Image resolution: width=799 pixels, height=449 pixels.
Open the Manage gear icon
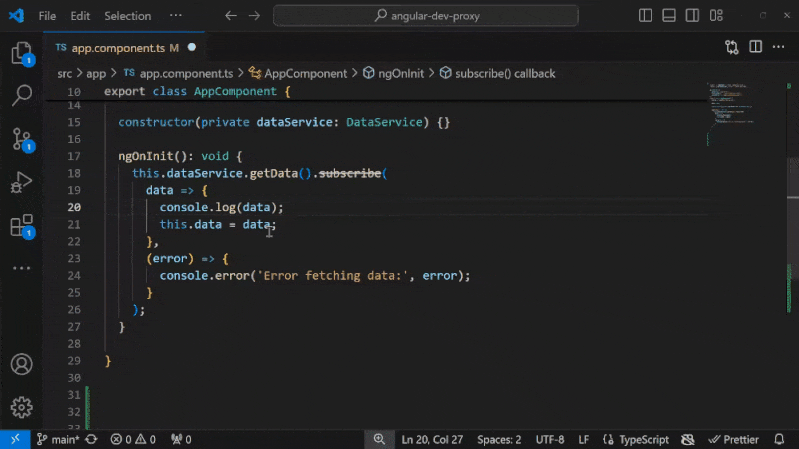tap(21, 407)
